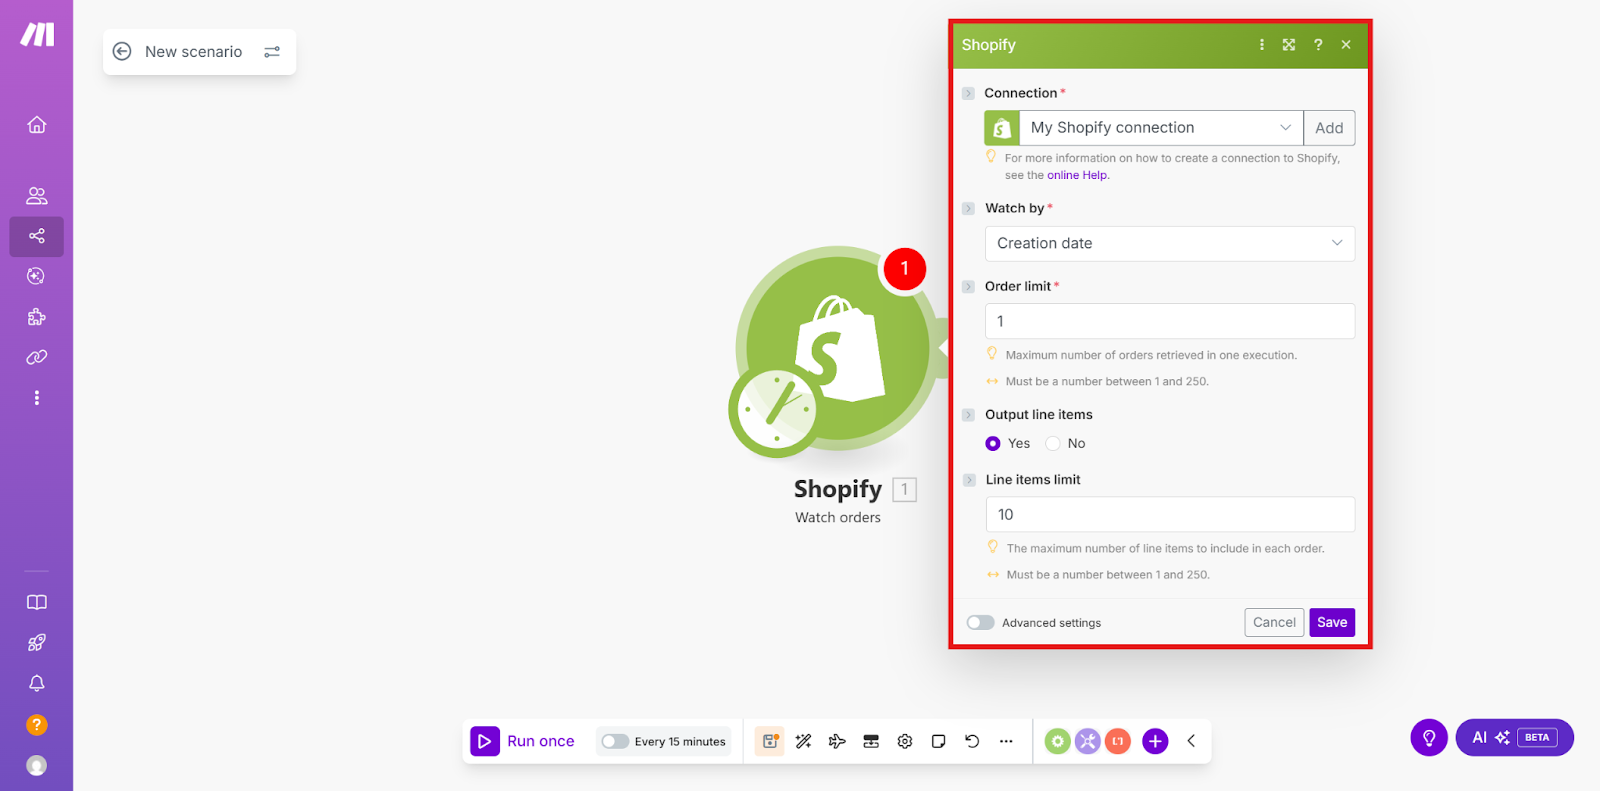Click the Add connection button
The height and width of the screenshot is (791, 1600).
pos(1329,128)
